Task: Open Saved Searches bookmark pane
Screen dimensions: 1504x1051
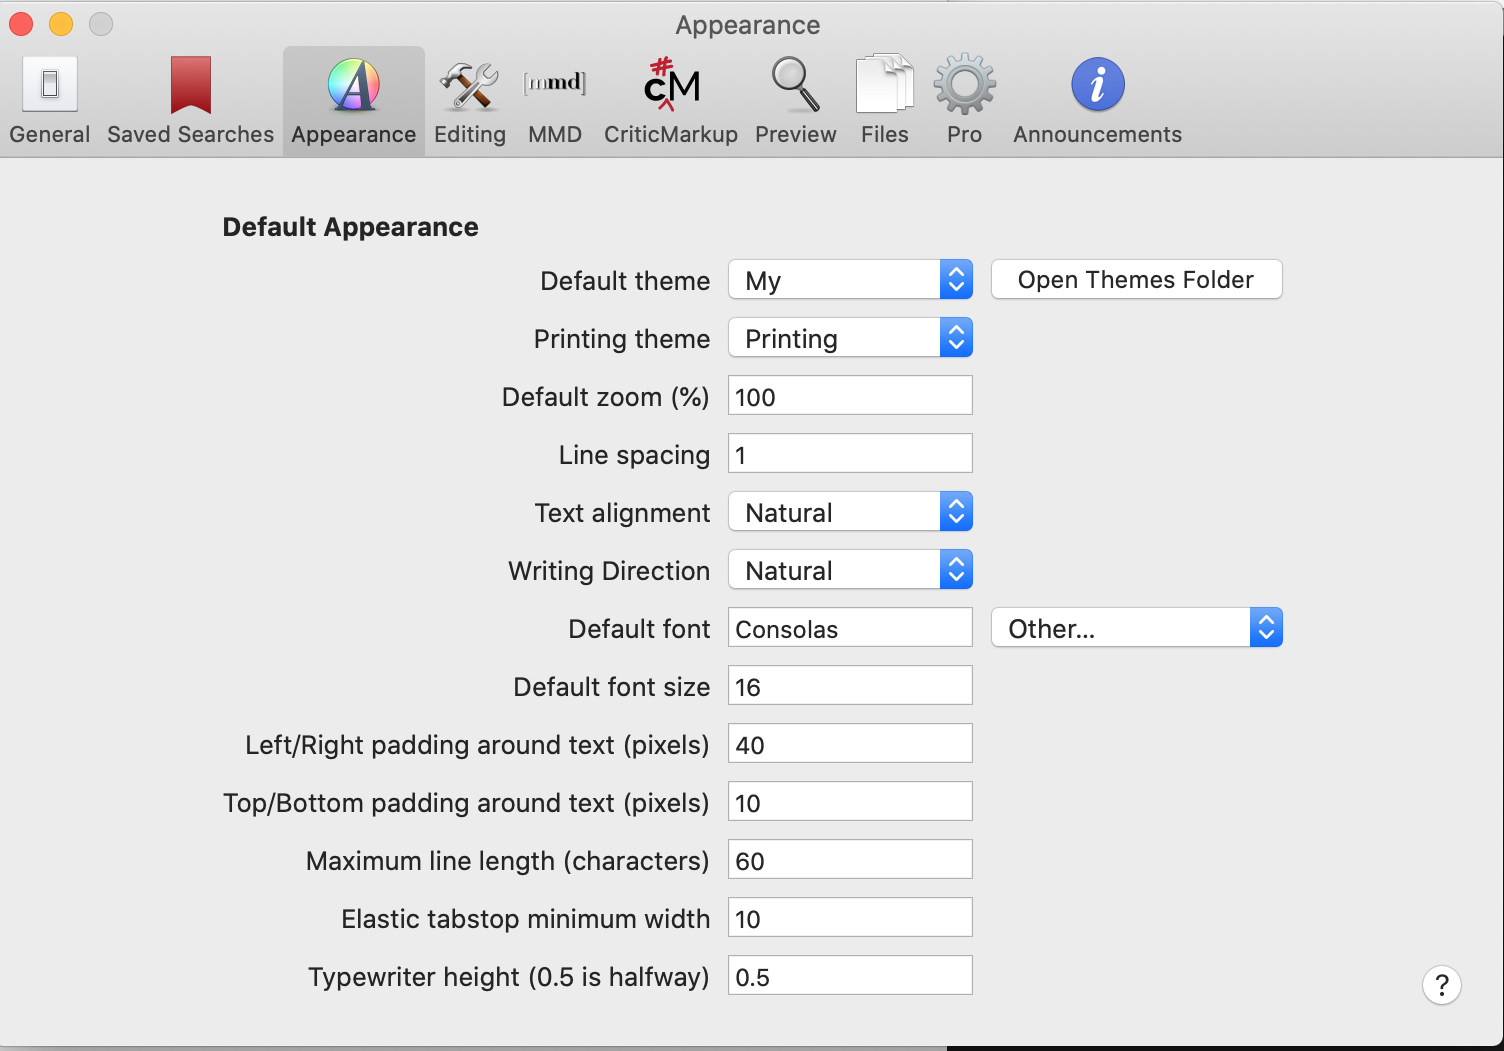Action: tap(190, 101)
